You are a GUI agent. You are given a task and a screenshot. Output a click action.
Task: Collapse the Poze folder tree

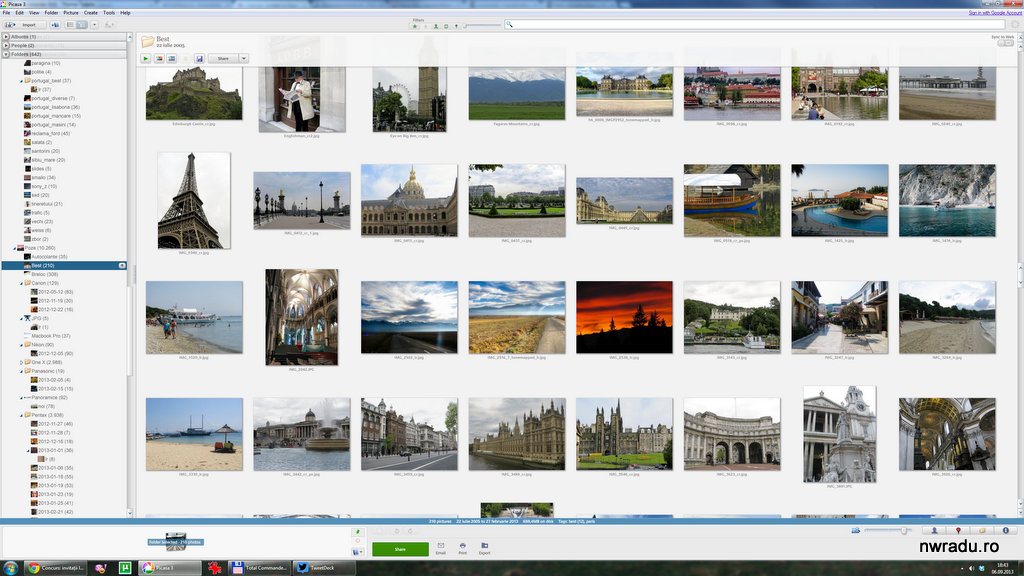(14, 248)
